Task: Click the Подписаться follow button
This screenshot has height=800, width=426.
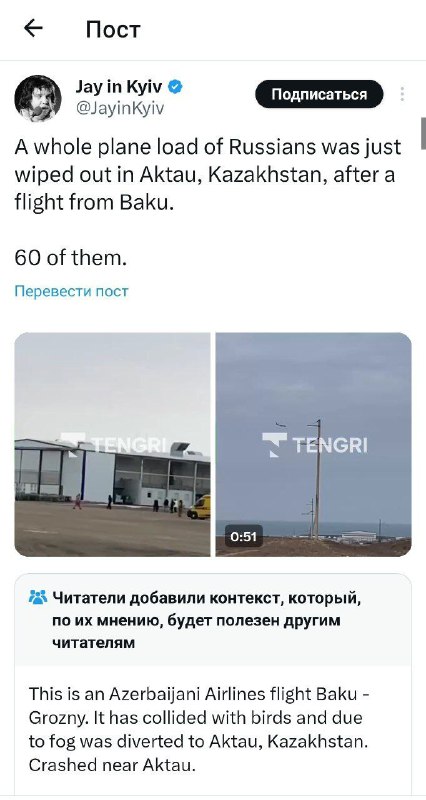Action: 319,94
